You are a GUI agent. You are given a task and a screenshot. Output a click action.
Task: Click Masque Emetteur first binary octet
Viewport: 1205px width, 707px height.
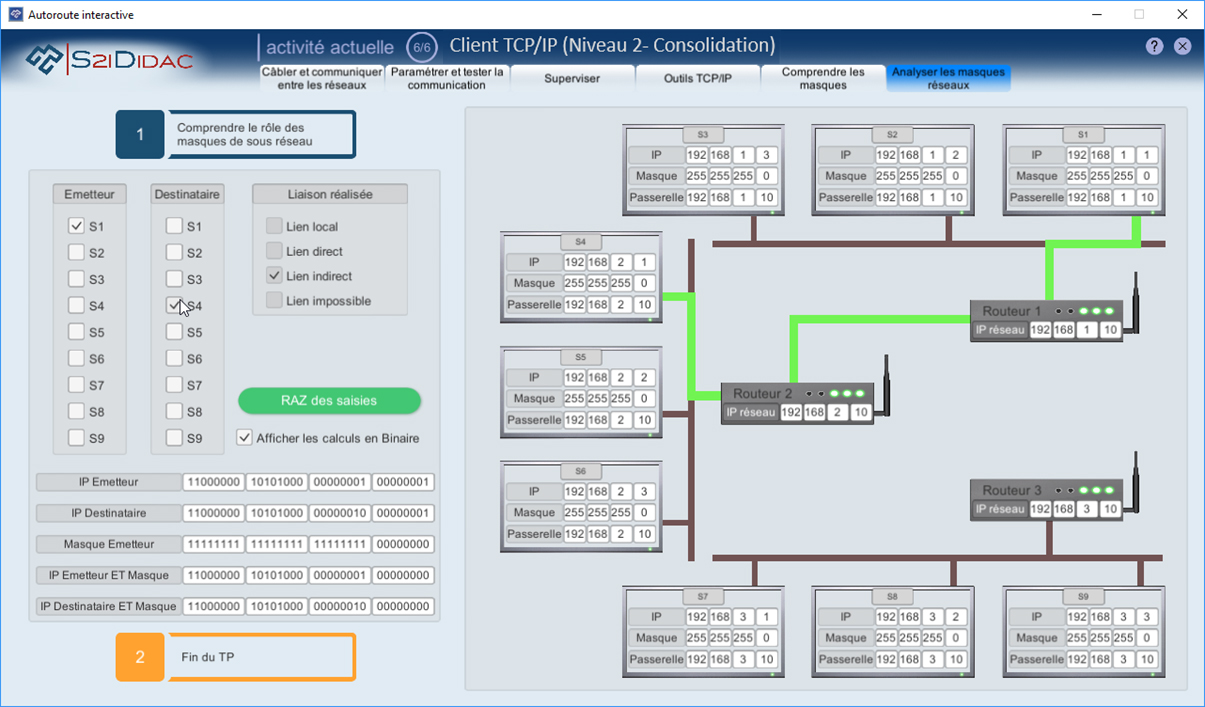coord(214,545)
